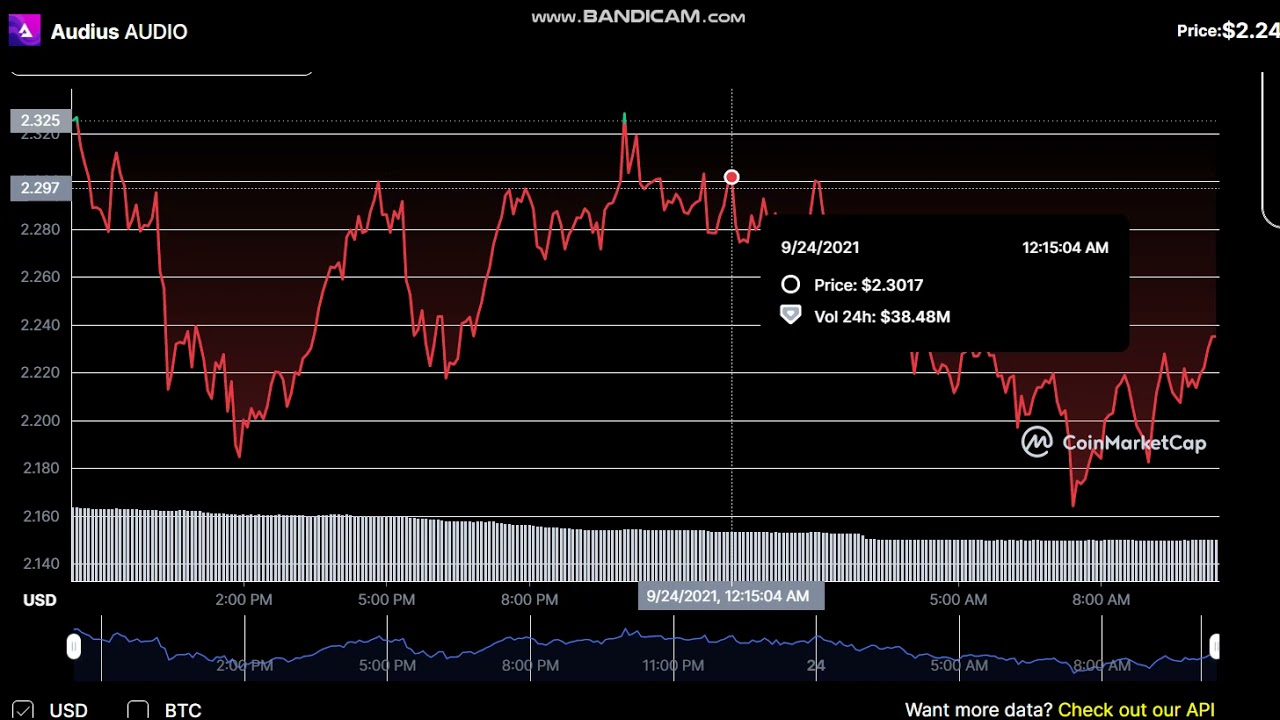Viewport: 1280px width, 720px height.
Task: Click the 2.297 price axis label
Action: [x=40, y=188]
